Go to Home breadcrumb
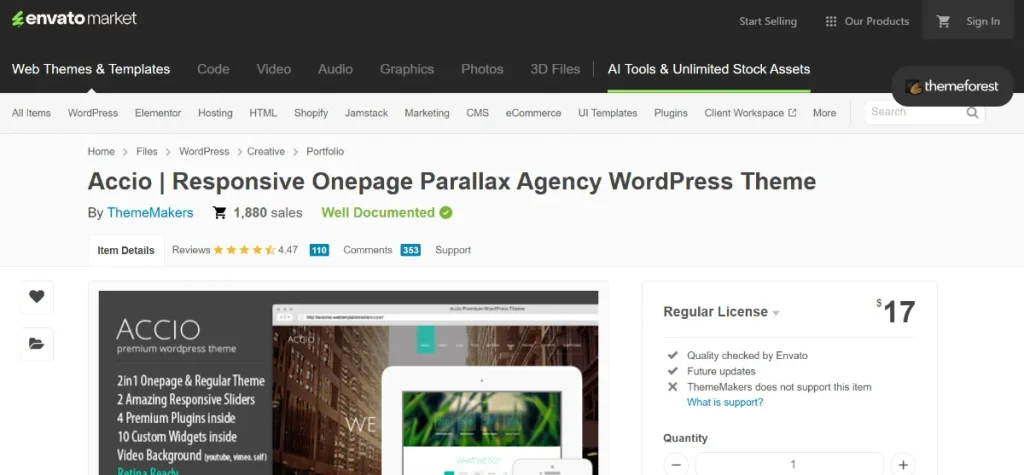The width and height of the screenshot is (1024, 475). pyautogui.click(x=101, y=151)
